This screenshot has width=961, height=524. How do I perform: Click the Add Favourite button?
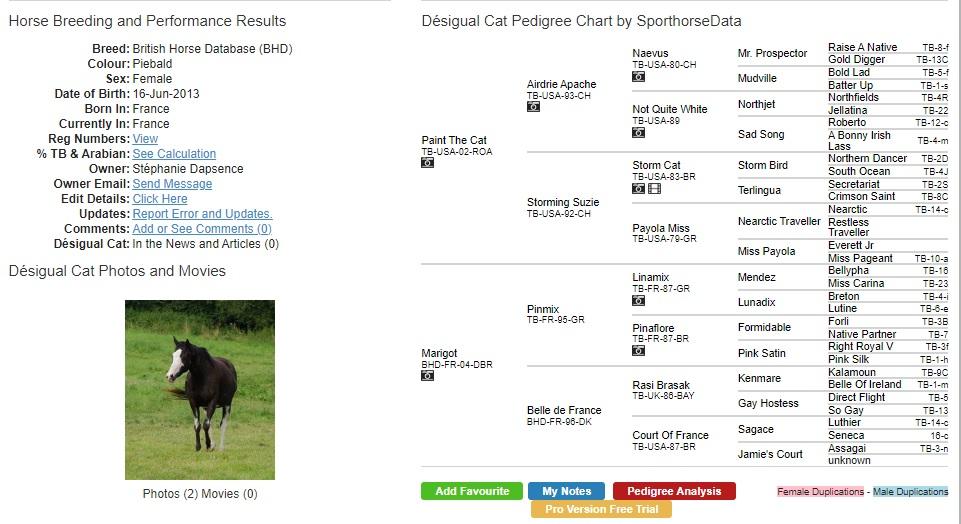(x=472, y=491)
